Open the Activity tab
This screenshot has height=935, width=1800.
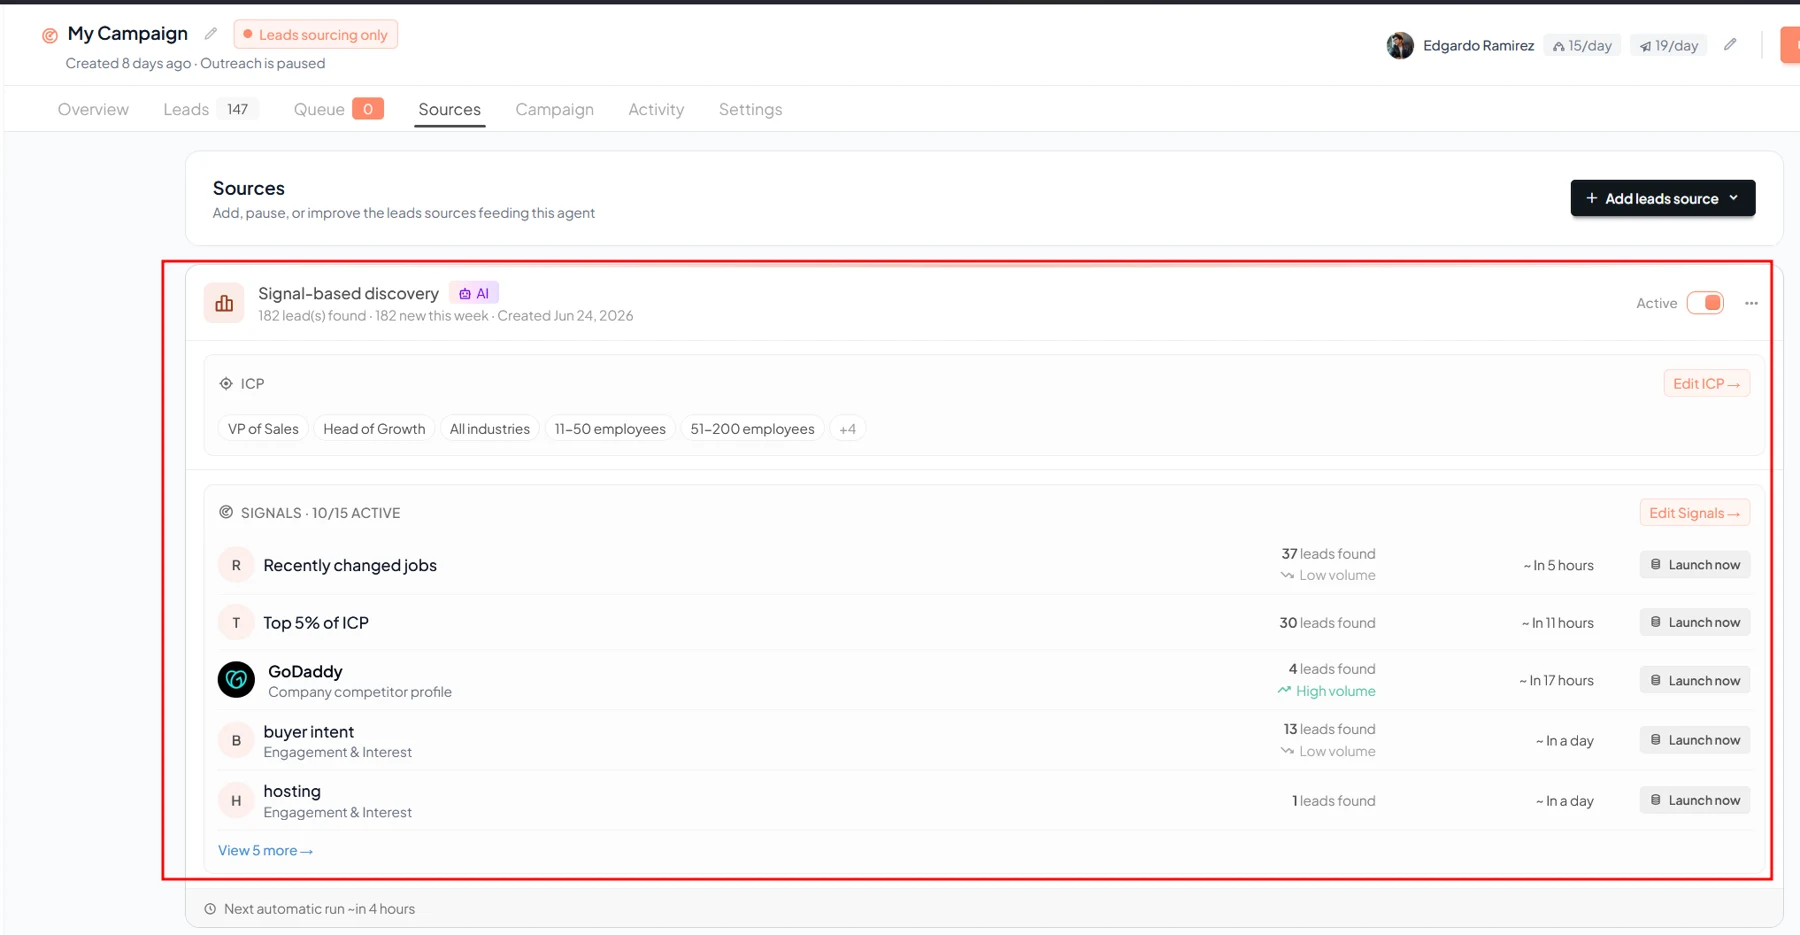click(x=656, y=109)
